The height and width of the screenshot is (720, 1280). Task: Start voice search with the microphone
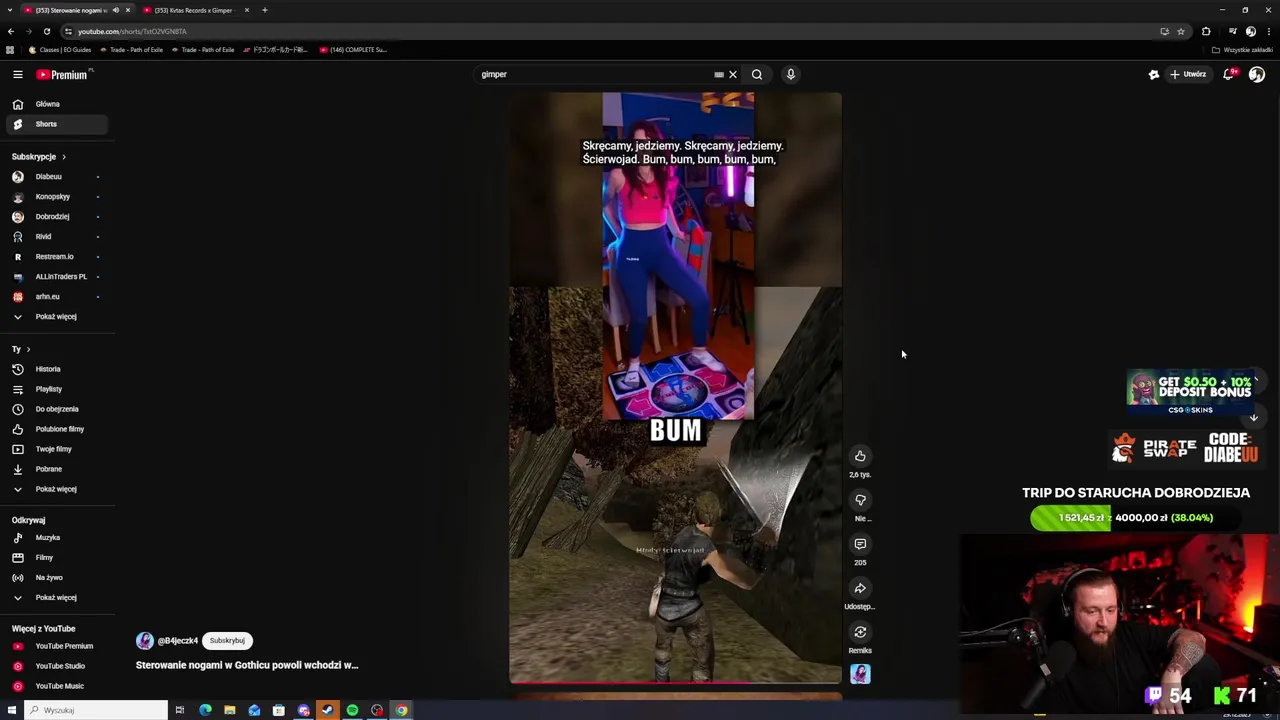point(790,74)
